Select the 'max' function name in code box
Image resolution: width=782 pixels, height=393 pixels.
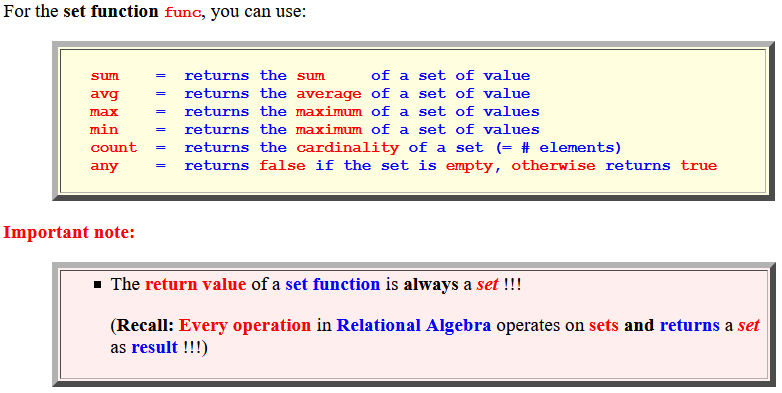pos(104,112)
